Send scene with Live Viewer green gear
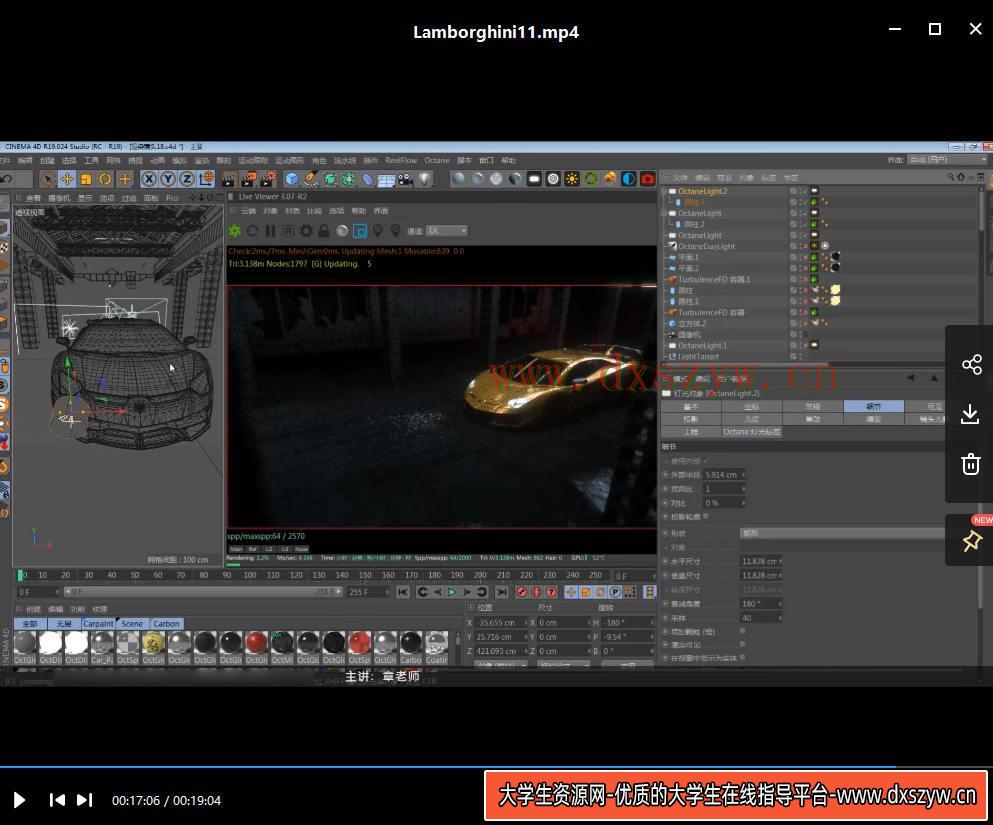The image size is (993, 825). pyautogui.click(x=235, y=231)
